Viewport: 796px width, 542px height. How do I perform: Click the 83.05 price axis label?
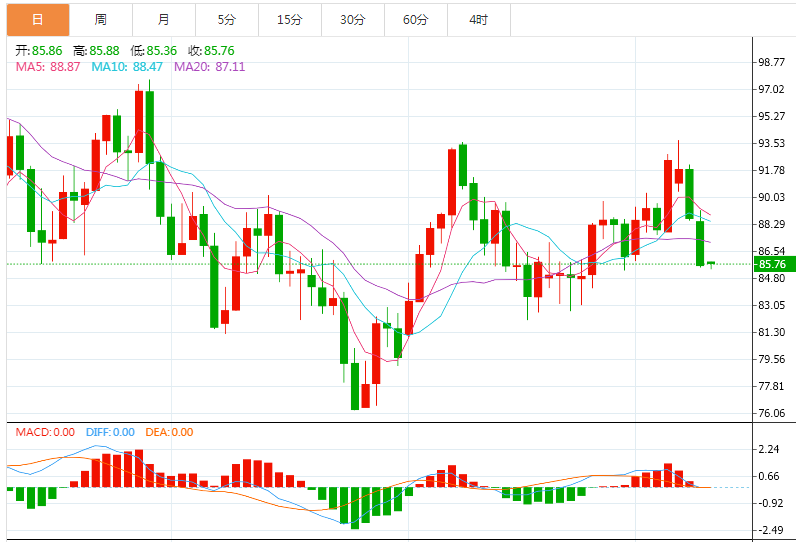pyautogui.click(x=771, y=305)
